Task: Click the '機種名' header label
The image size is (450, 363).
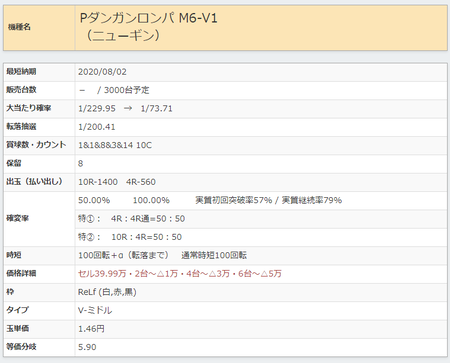Action: pyautogui.click(x=19, y=27)
